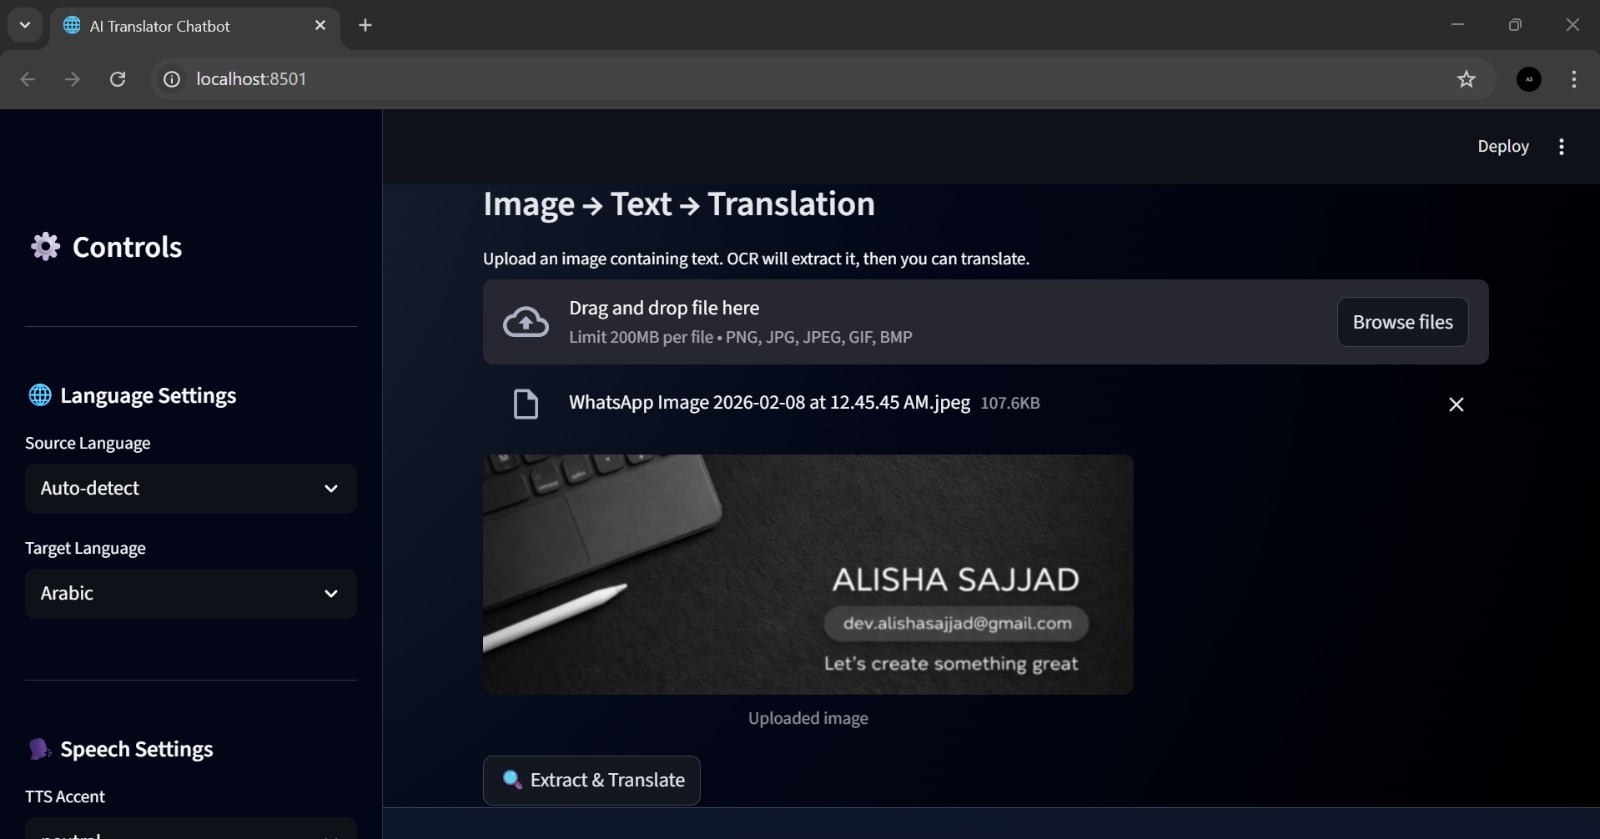Click the Extract & Translate button

point(592,780)
